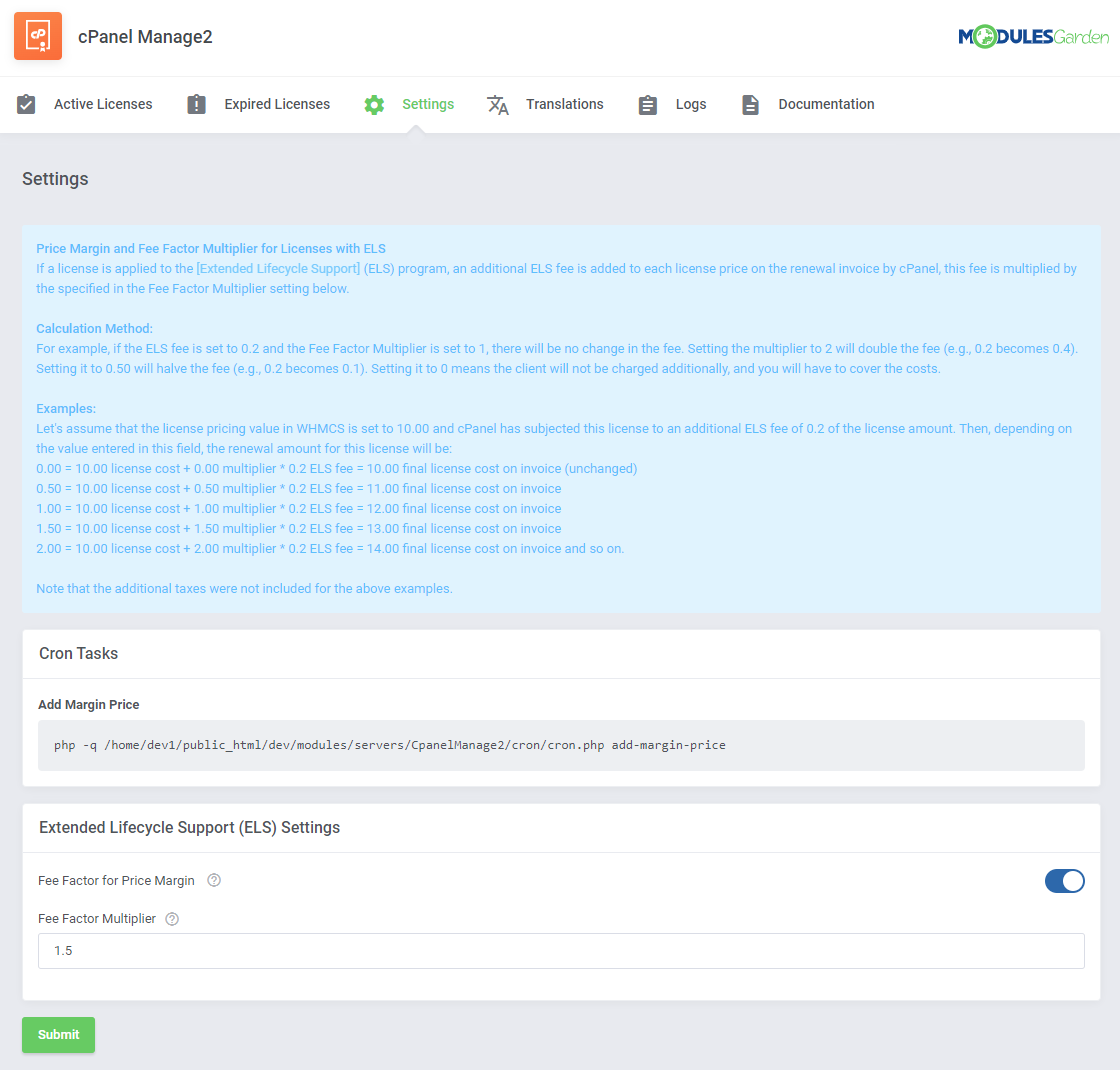Click the Extended Lifecycle Support (ELS) Settings heading
Screen dimensions: 1120x1070
pyautogui.click(x=189, y=827)
